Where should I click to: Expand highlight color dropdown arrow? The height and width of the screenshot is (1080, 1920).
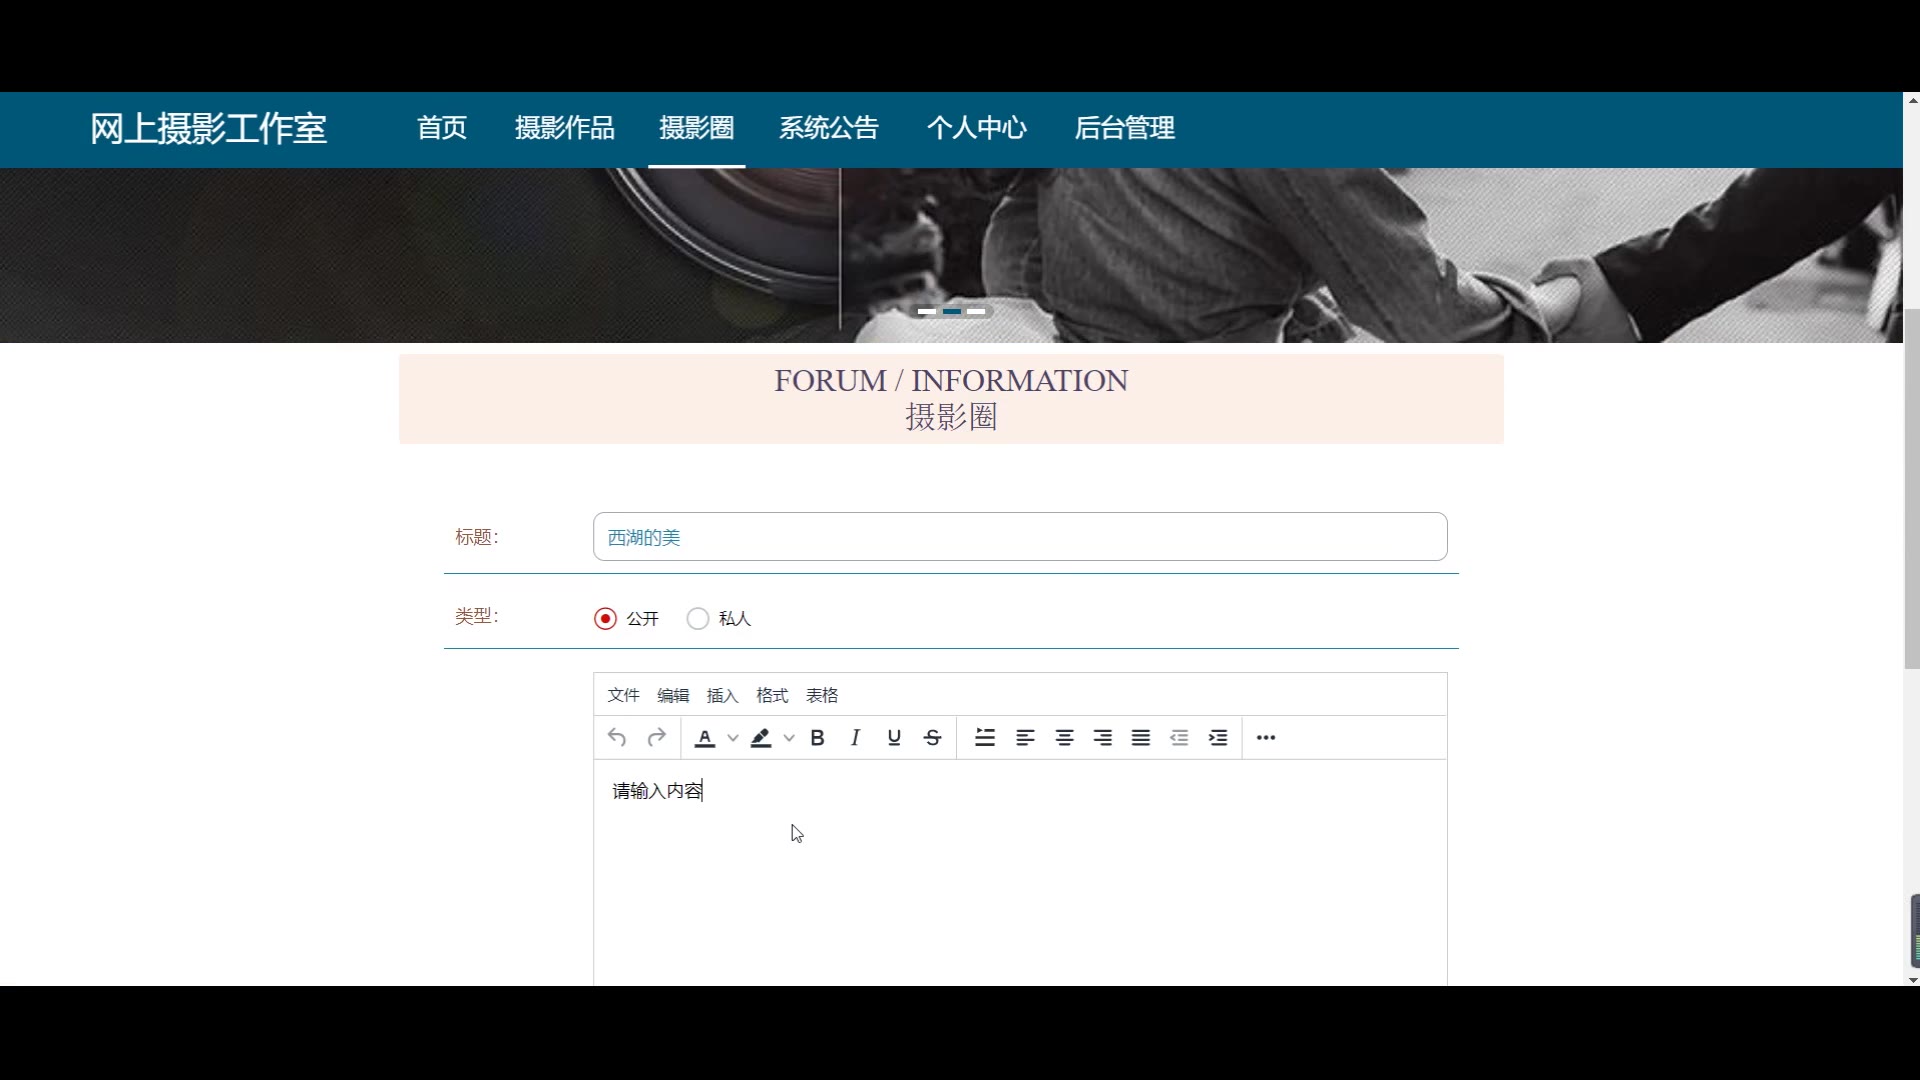(x=789, y=738)
